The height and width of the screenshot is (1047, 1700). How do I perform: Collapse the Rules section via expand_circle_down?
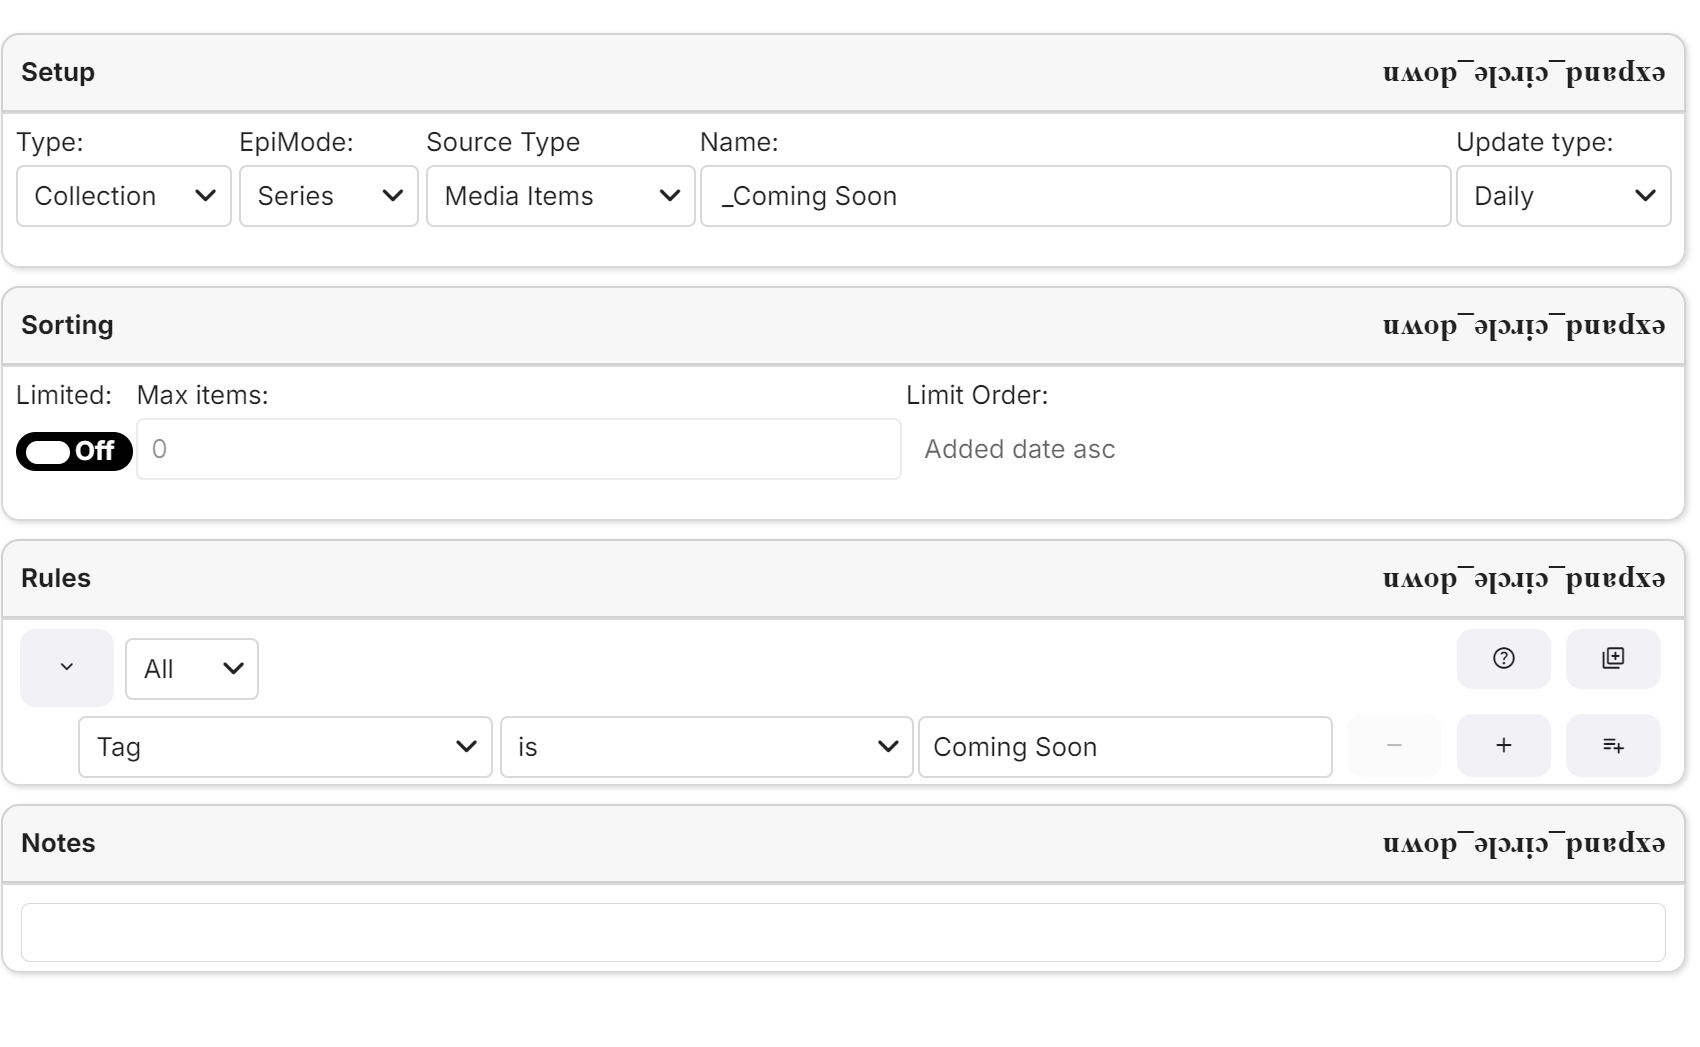click(1522, 578)
